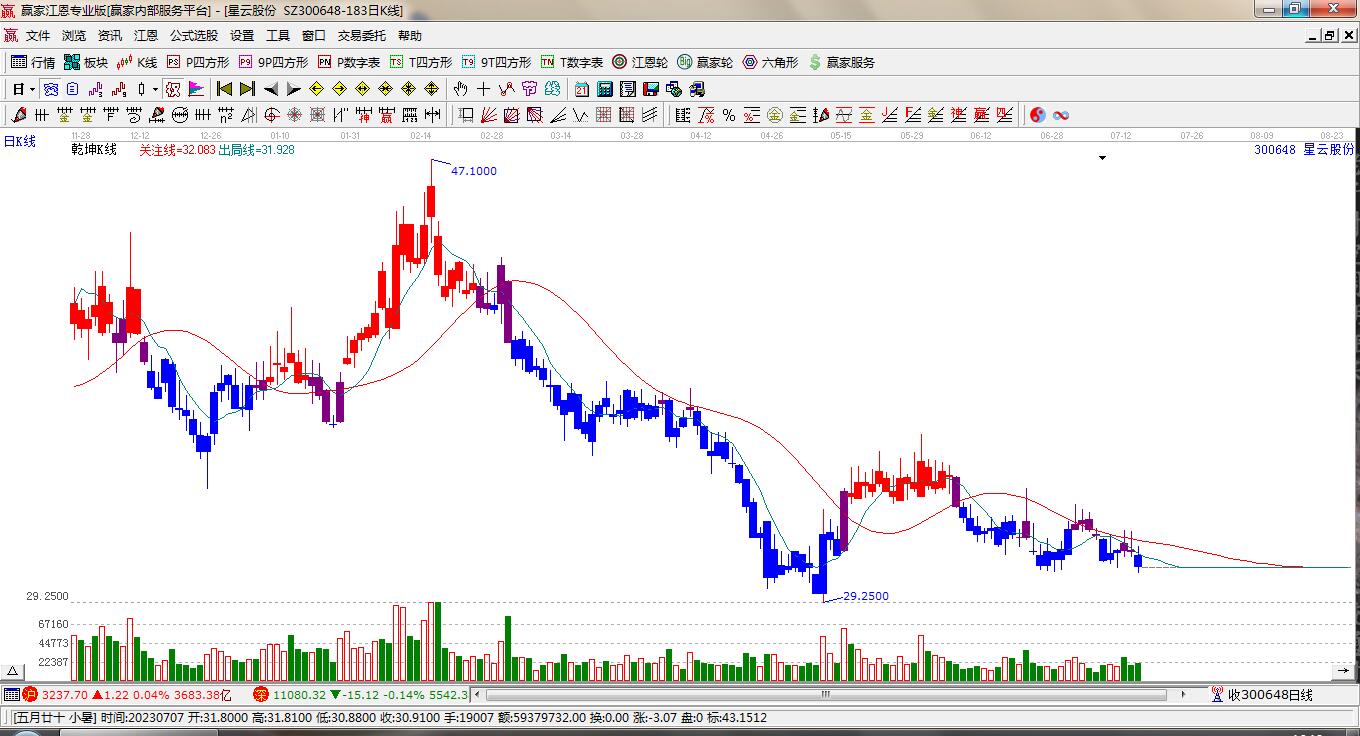Jump to first bar icon
This screenshot has width=1360, height=736.
click(224, 89)
